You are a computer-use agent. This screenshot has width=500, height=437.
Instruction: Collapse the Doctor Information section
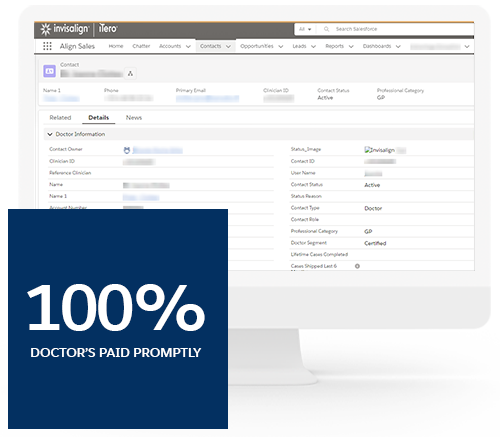click(50, 134)
